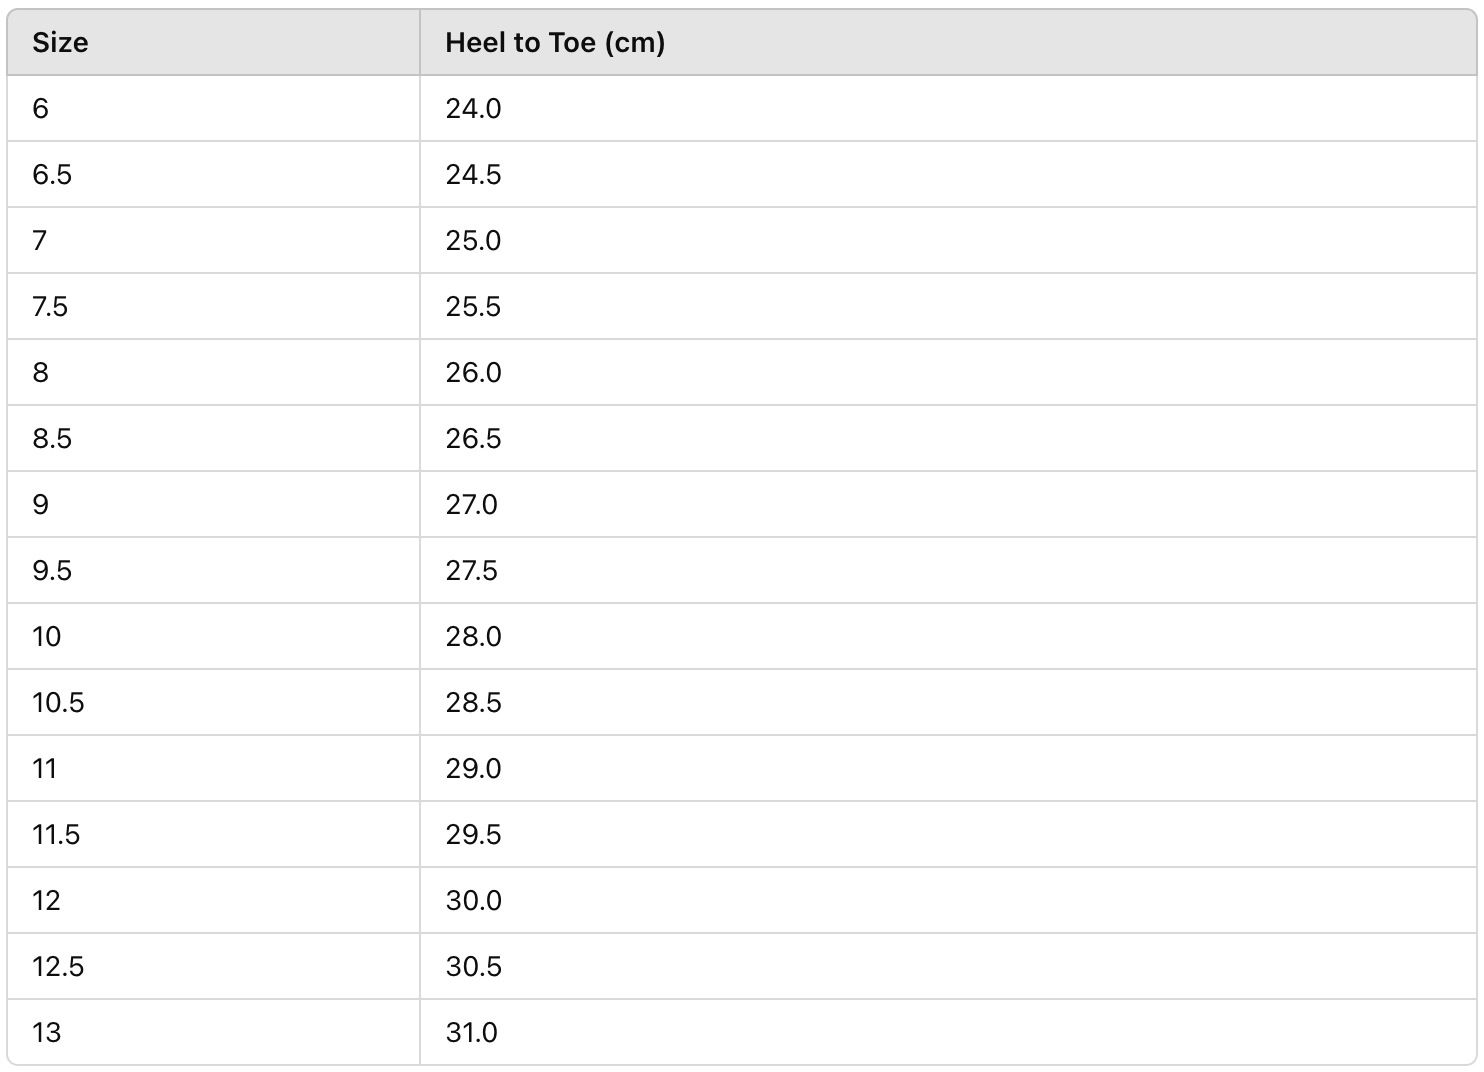The image size is (1484, 1072).
Task: Select the size 6 cell
Action: click(41, 108)
